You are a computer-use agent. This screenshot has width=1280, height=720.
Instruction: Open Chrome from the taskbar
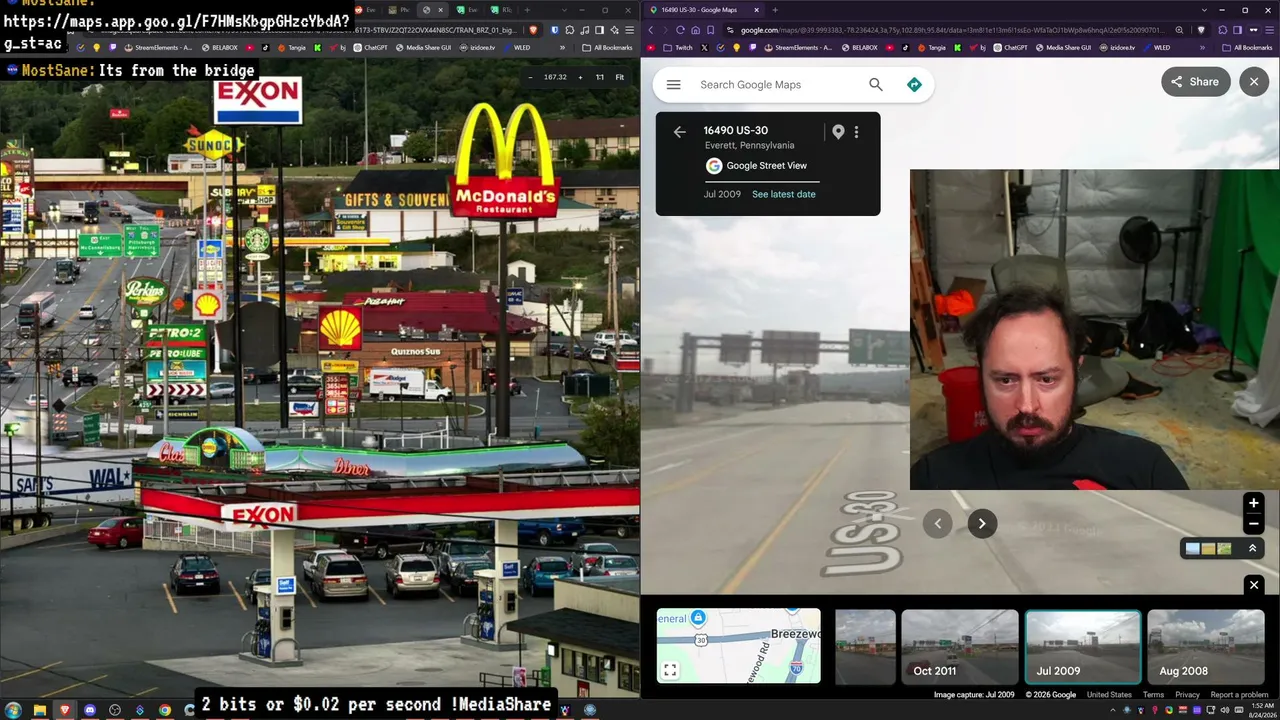pos(165,710)
